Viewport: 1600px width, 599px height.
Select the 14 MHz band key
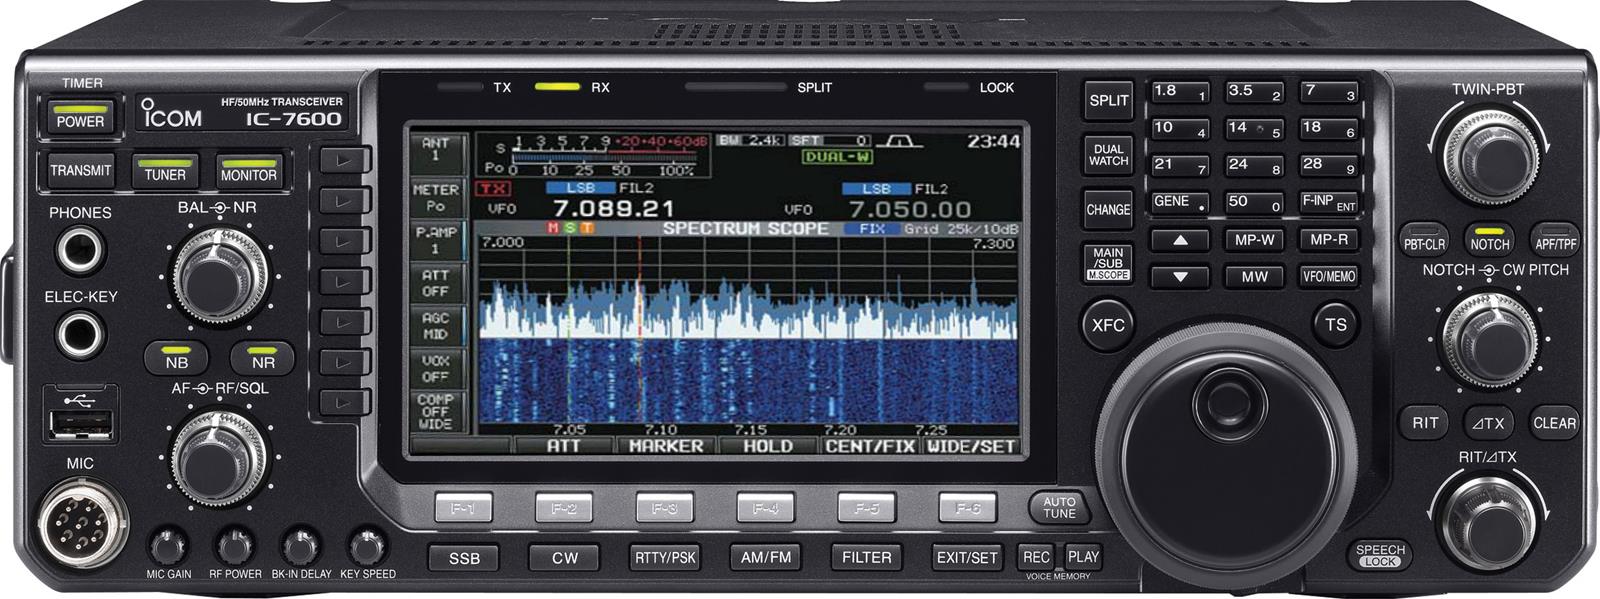click(1254, 130)
